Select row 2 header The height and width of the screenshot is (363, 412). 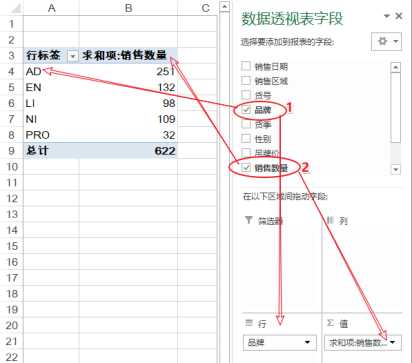(12, 40)
